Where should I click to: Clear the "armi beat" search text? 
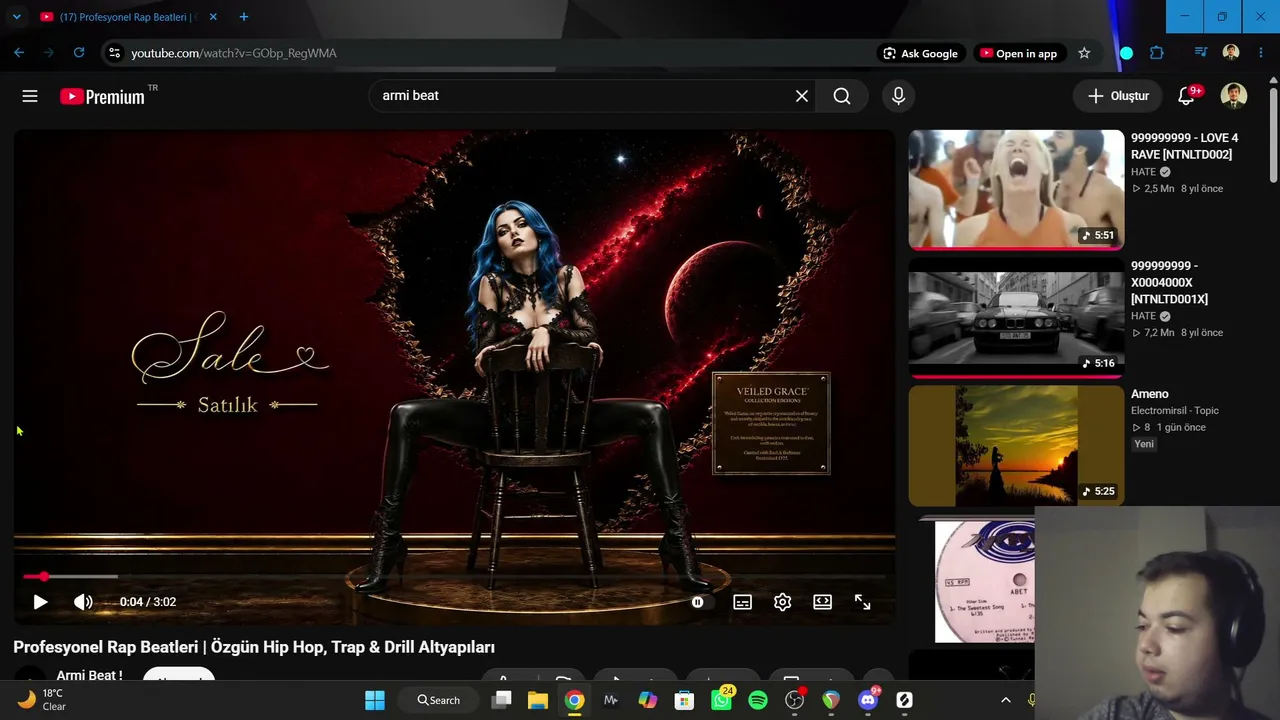coord(802,96)
